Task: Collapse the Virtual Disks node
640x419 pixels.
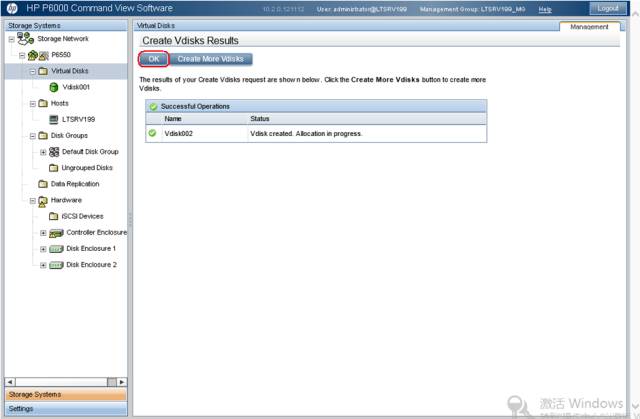Action: pos(33,72)
